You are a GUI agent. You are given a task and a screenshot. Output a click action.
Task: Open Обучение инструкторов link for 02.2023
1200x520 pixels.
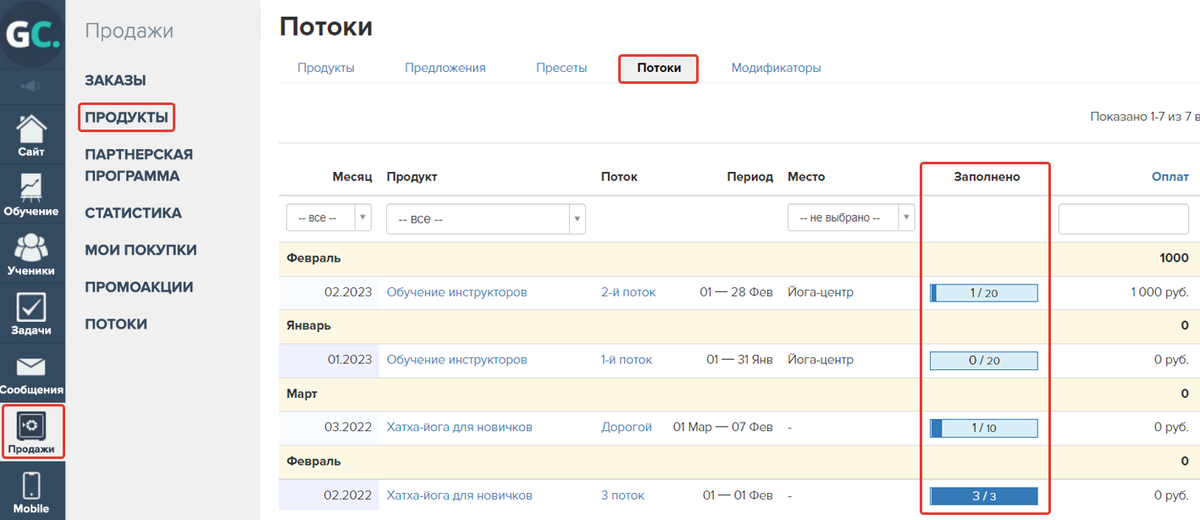coord(457,292)
